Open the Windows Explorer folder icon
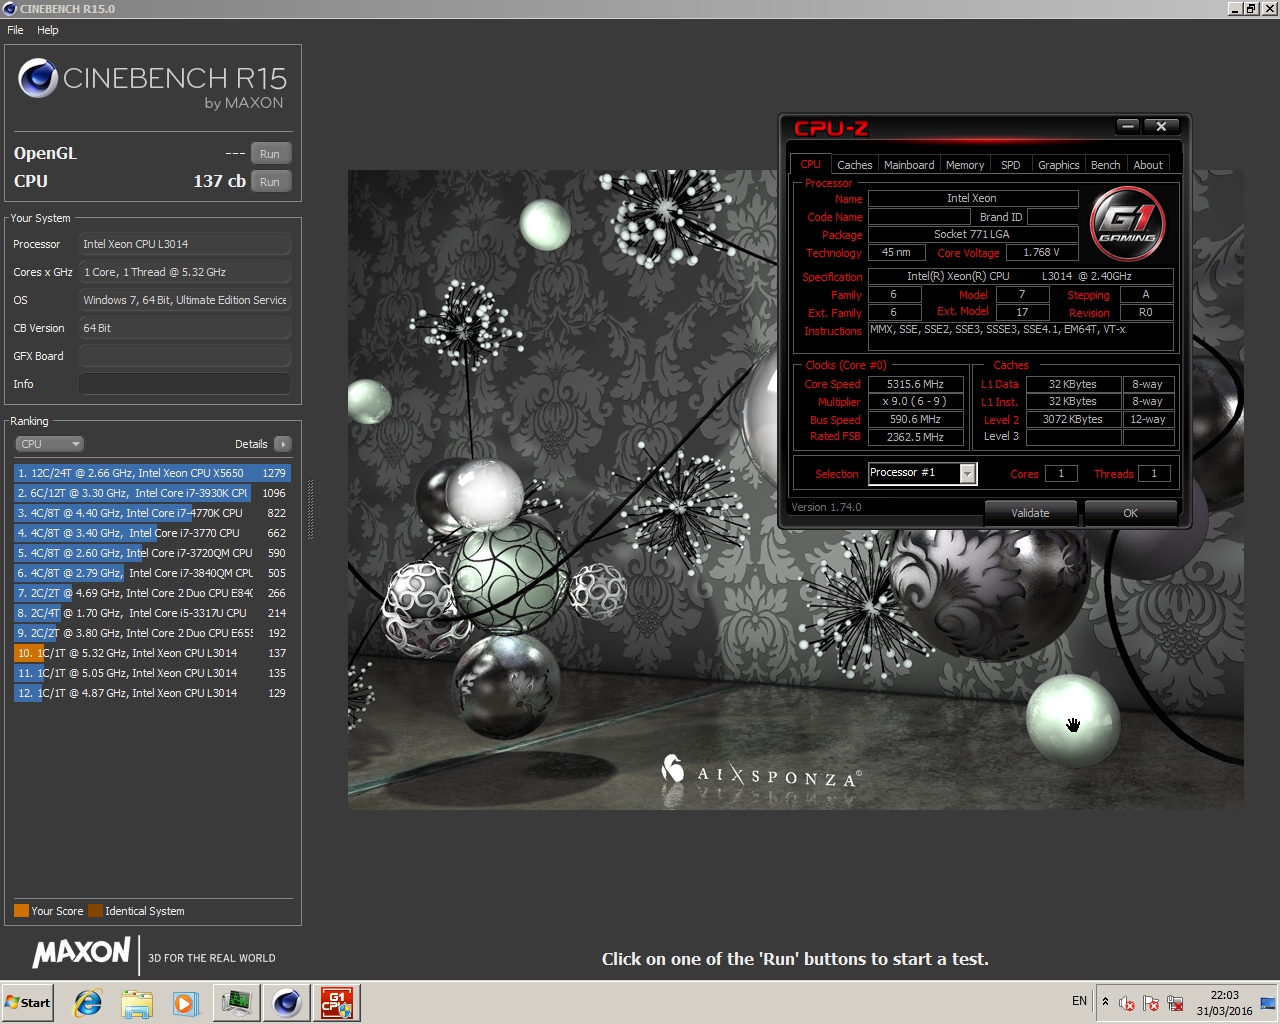 tap(137, 1003)
